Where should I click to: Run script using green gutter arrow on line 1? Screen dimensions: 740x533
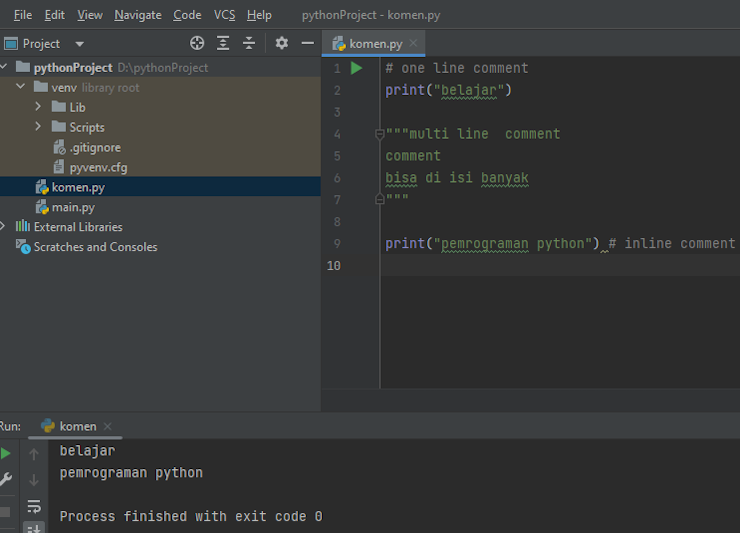(356, 68)
